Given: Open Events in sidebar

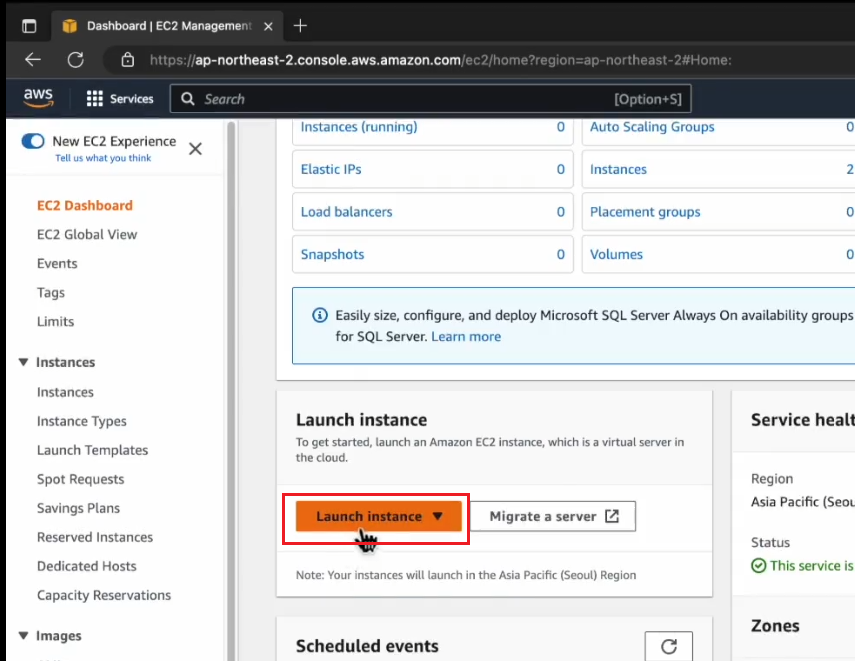Looking at the screenshot, I should (57, 263).
